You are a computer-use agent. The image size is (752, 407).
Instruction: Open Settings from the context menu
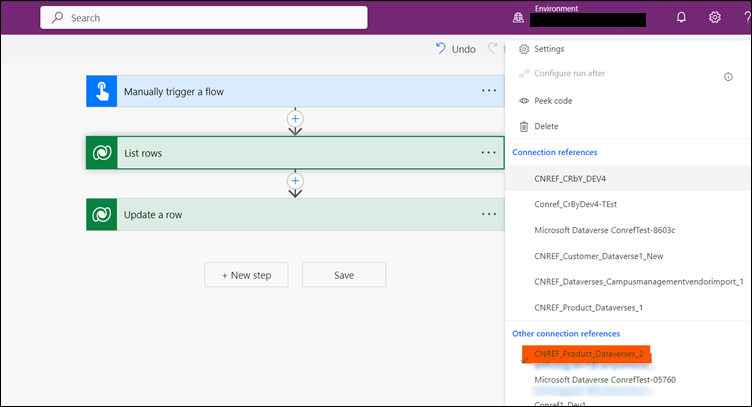(549, 49)
